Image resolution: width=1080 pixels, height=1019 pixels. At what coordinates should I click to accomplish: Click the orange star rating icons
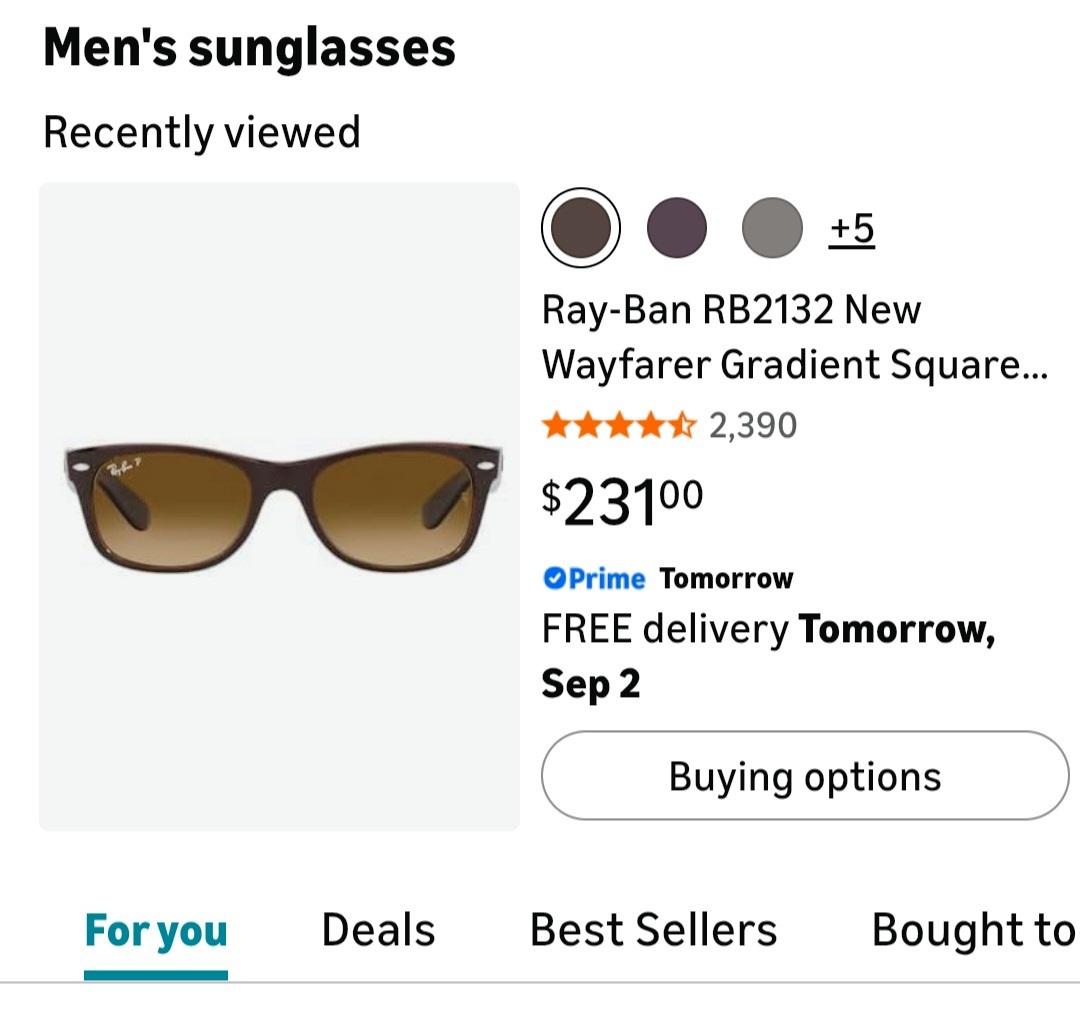(x=619, y=426)
